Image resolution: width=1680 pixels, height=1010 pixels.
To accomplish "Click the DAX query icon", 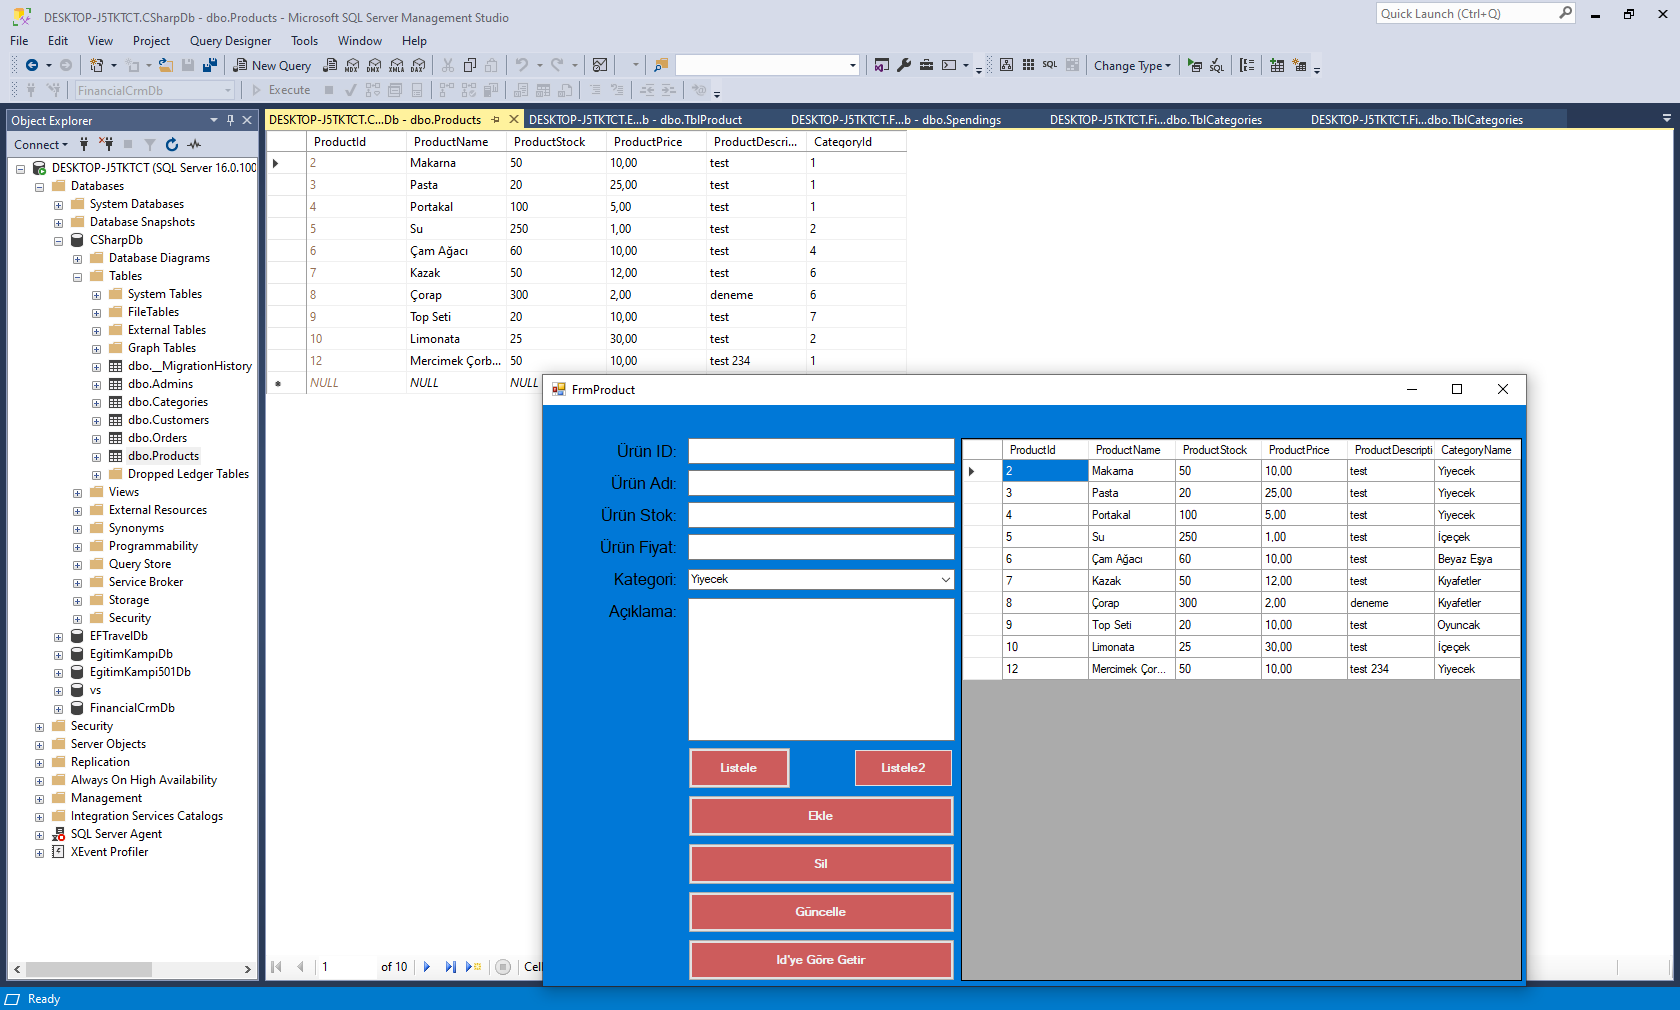I will [x=418, y=65].
